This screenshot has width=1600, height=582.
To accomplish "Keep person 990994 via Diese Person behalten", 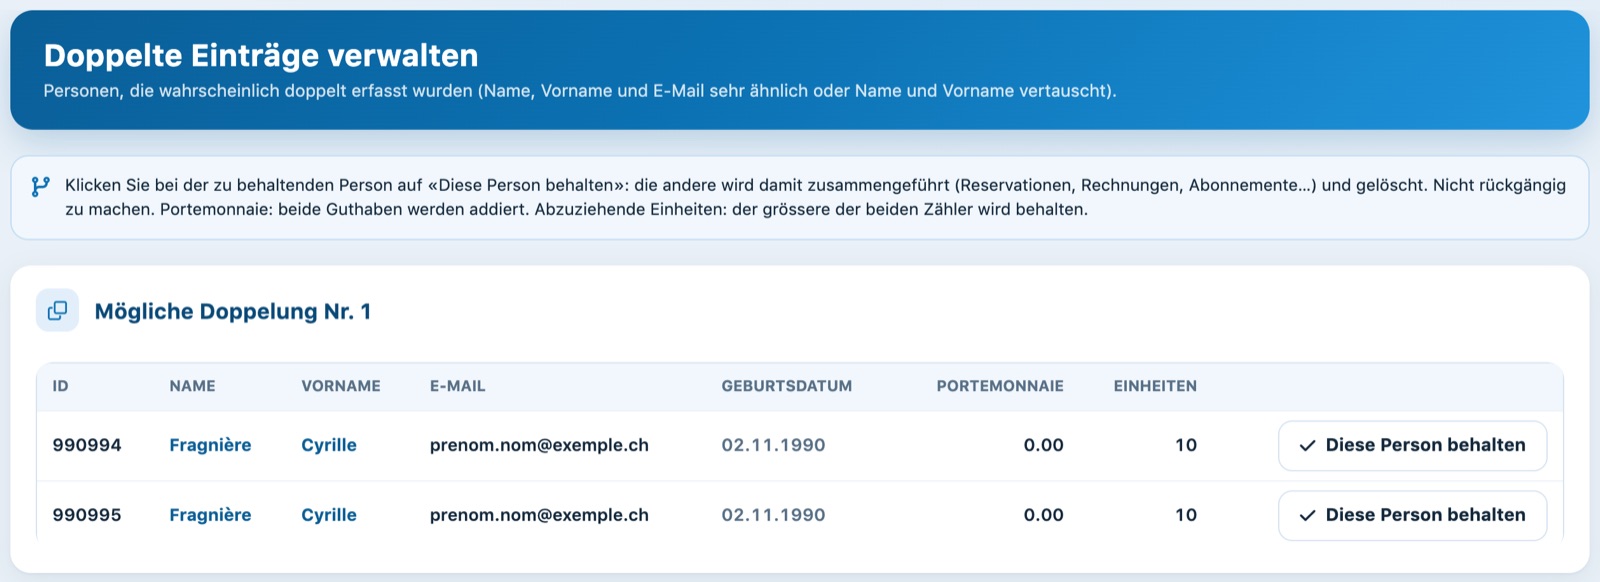I will [x=1412, y=446].
